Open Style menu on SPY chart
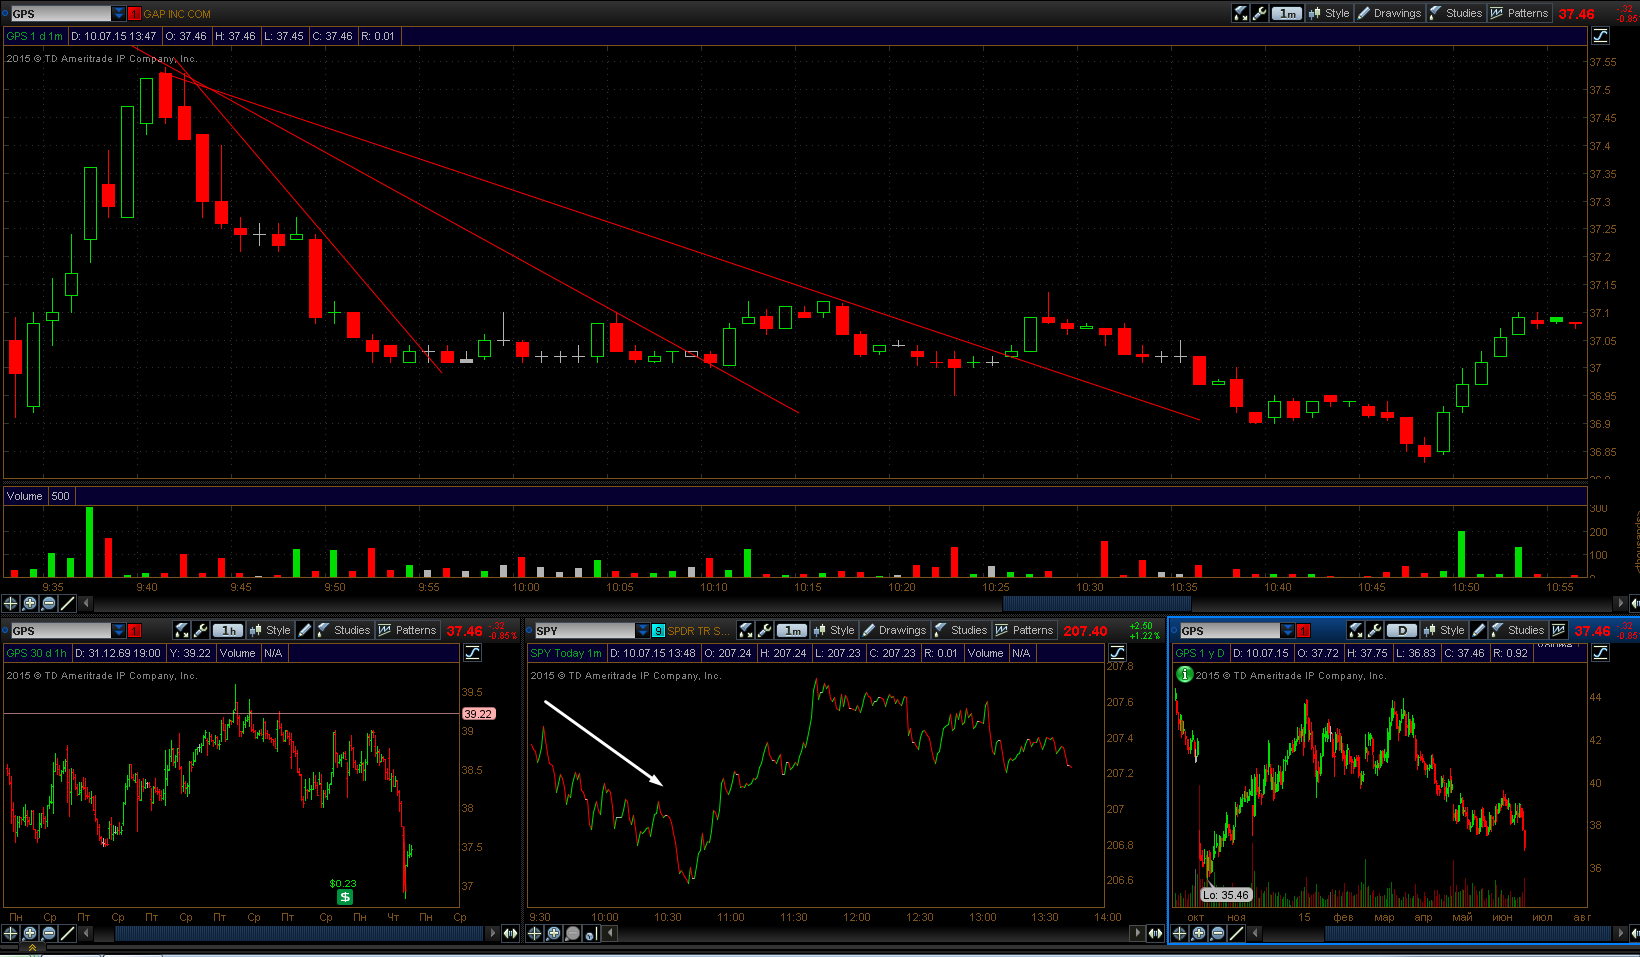Screen dimensions: 1640x957 pos(834,630)
